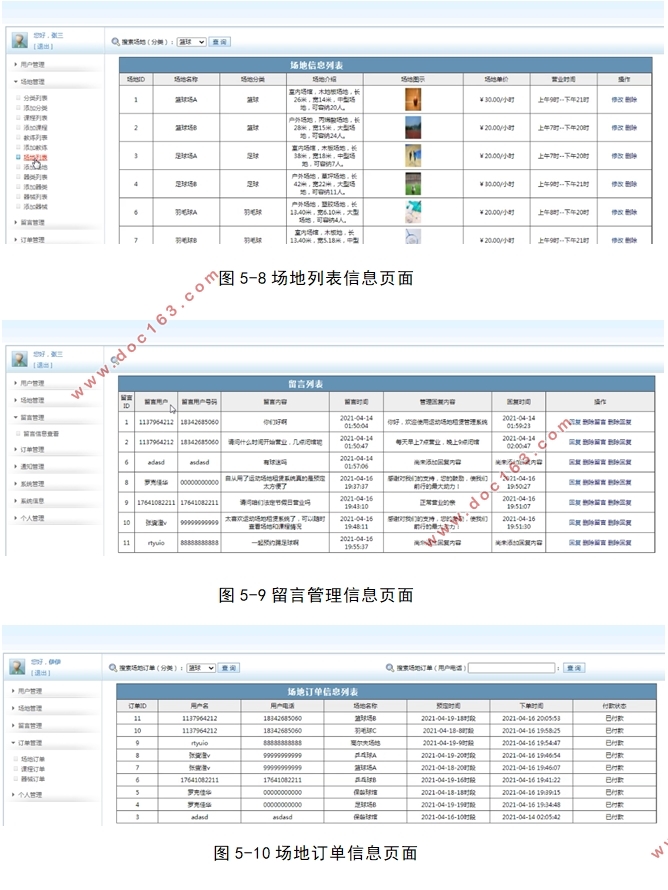Click 删除 link in 篮球场A row
This screenshot has width=668, height=890.
631,99
